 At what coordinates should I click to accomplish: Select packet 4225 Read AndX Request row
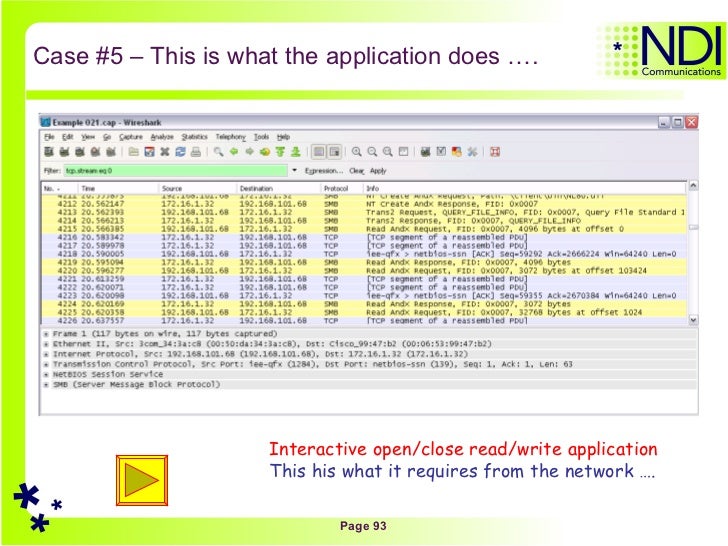point(364,312)
